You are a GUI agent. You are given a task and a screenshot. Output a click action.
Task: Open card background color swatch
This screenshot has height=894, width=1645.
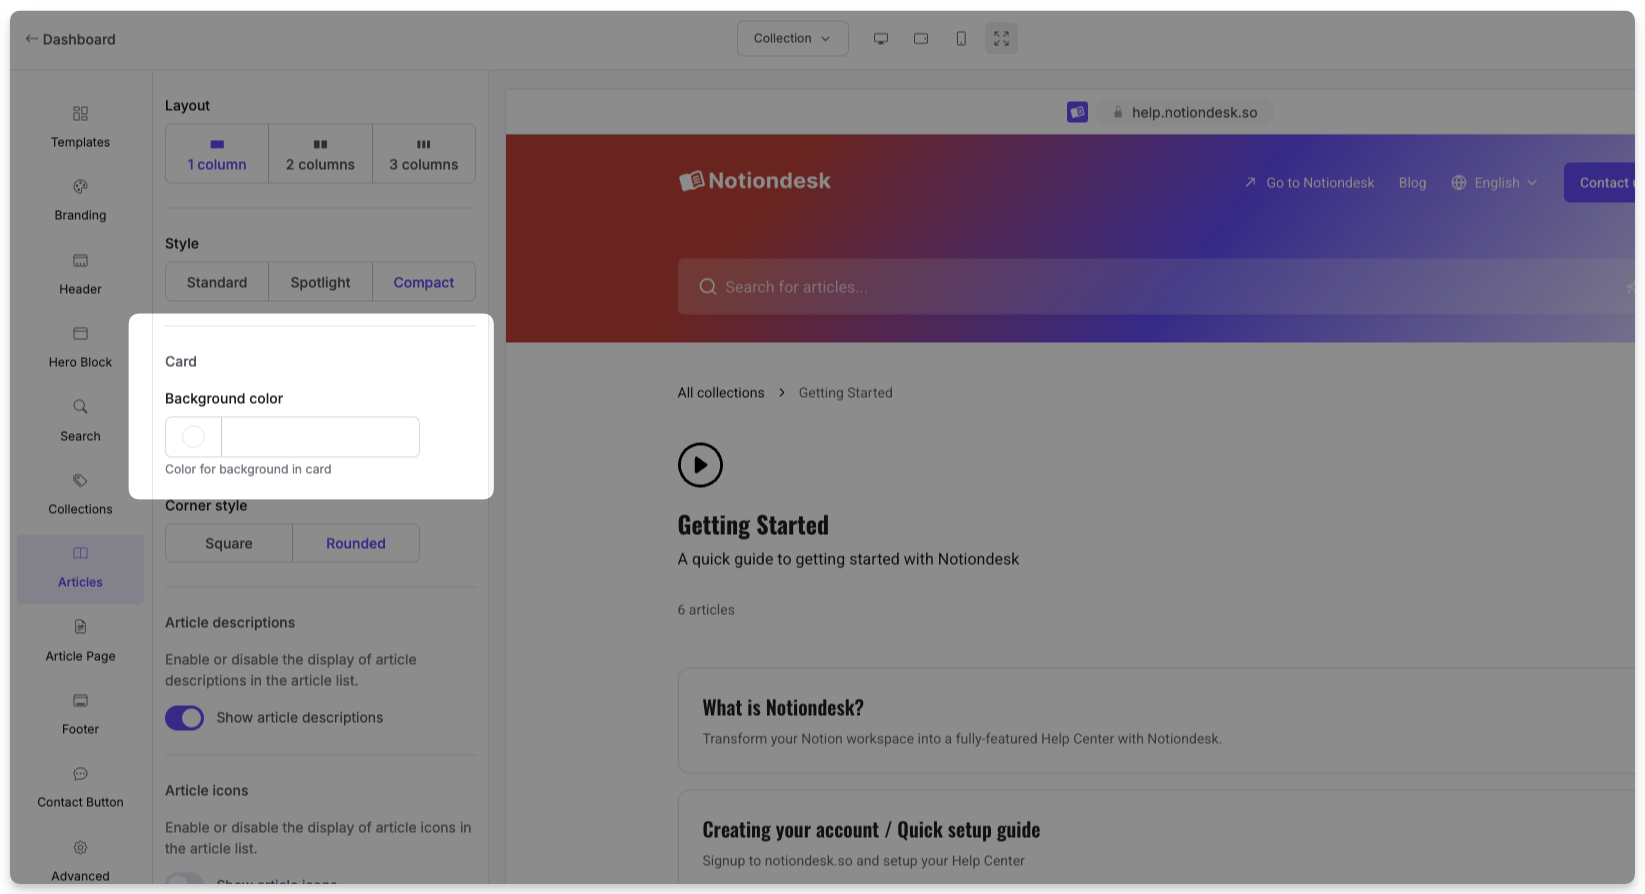[x=193, y=437]
